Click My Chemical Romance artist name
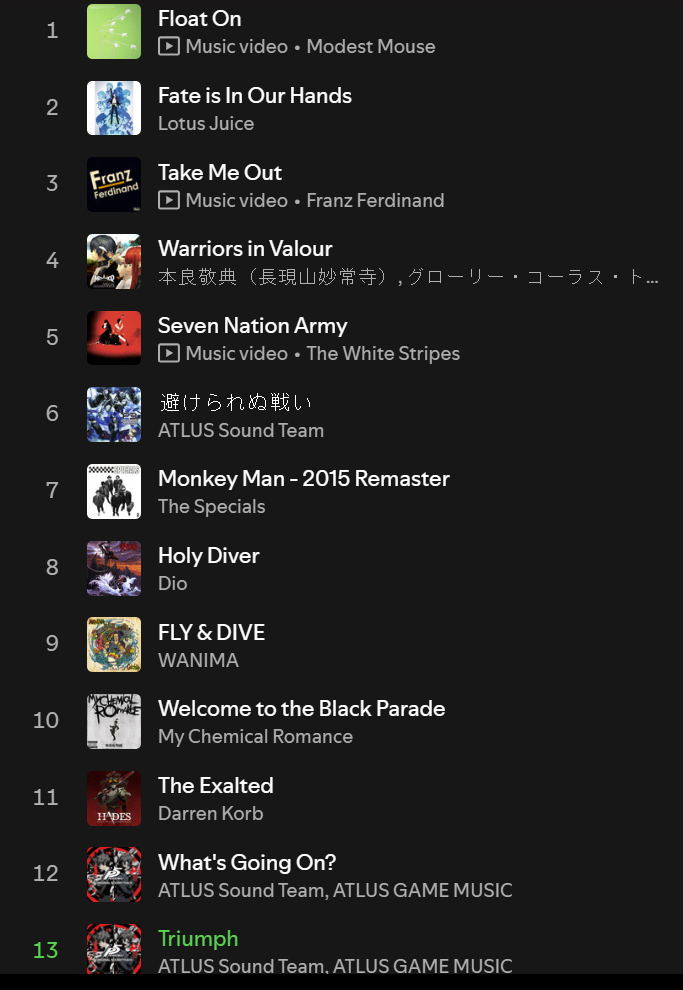The image size is (683, 990). point(255,737)
